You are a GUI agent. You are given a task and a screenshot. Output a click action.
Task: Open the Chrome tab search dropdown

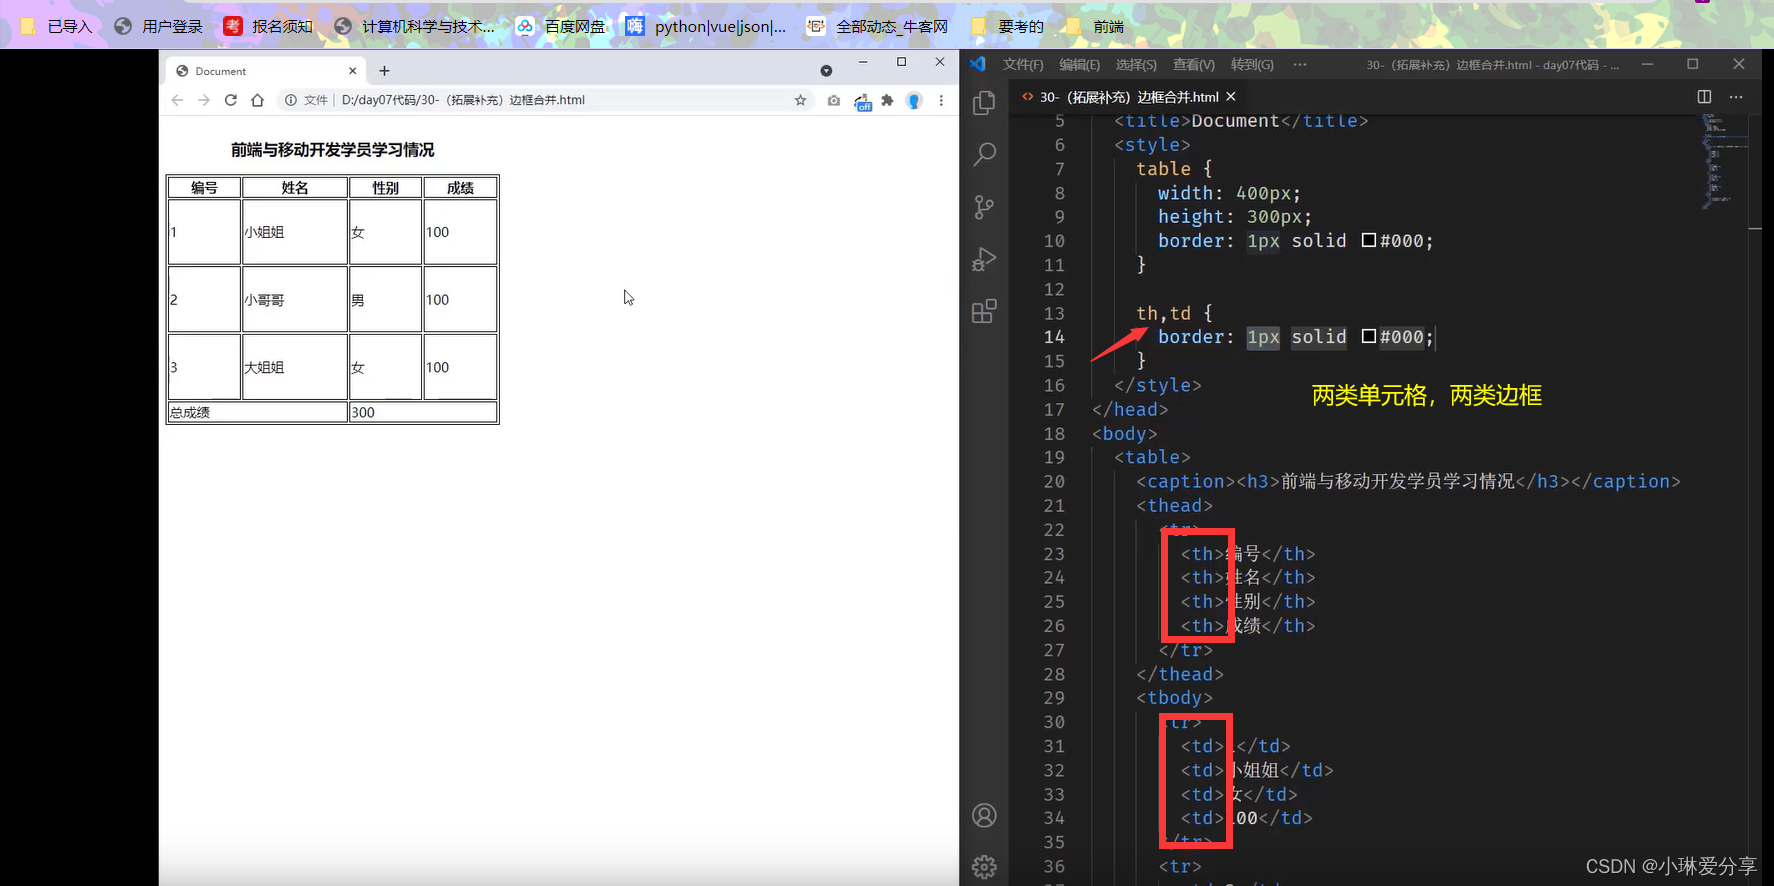coord(826,71)
